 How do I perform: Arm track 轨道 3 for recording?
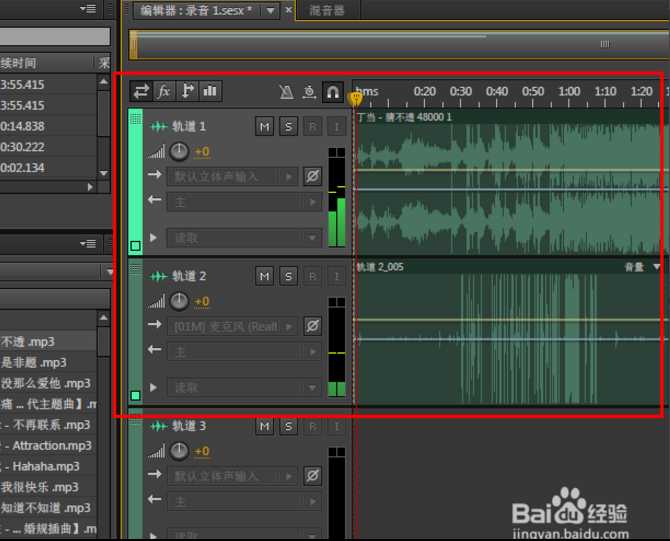pyautogui.click(x=312, y=426)
